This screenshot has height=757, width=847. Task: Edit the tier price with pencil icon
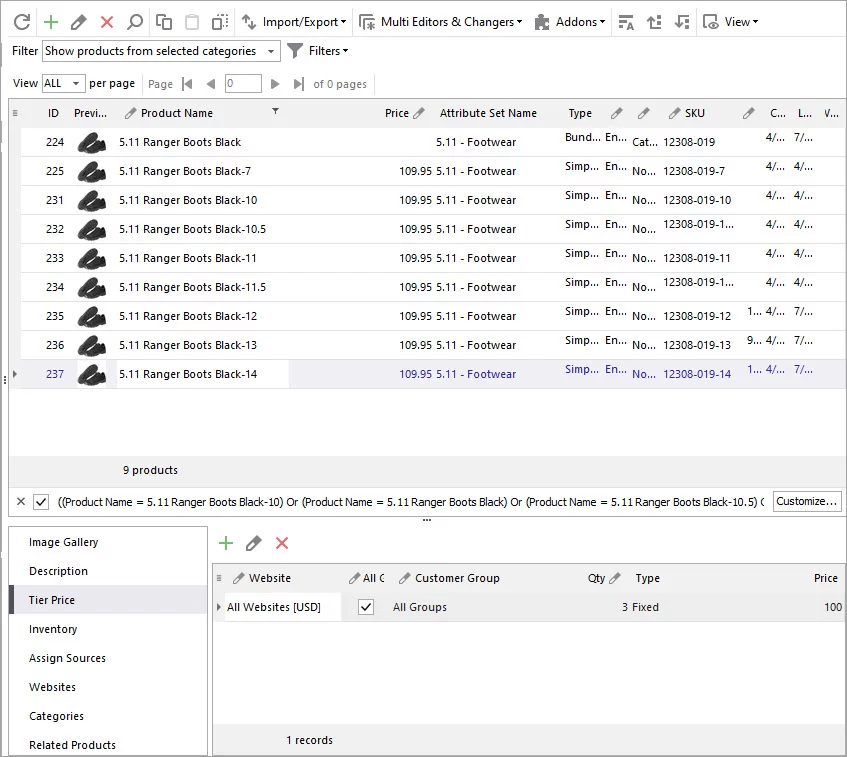253,543
